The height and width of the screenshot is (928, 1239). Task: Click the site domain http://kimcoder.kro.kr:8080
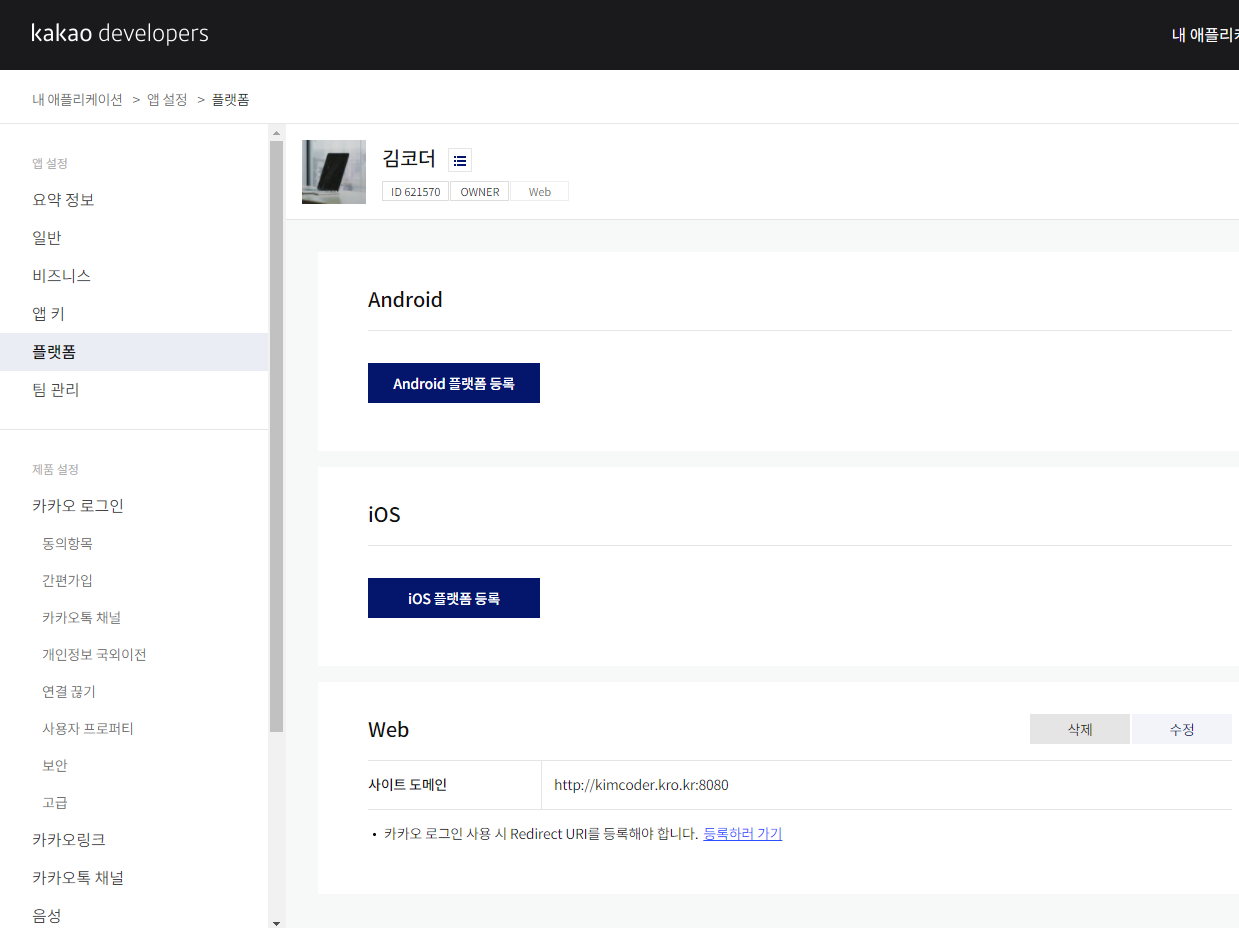point(641,785)
